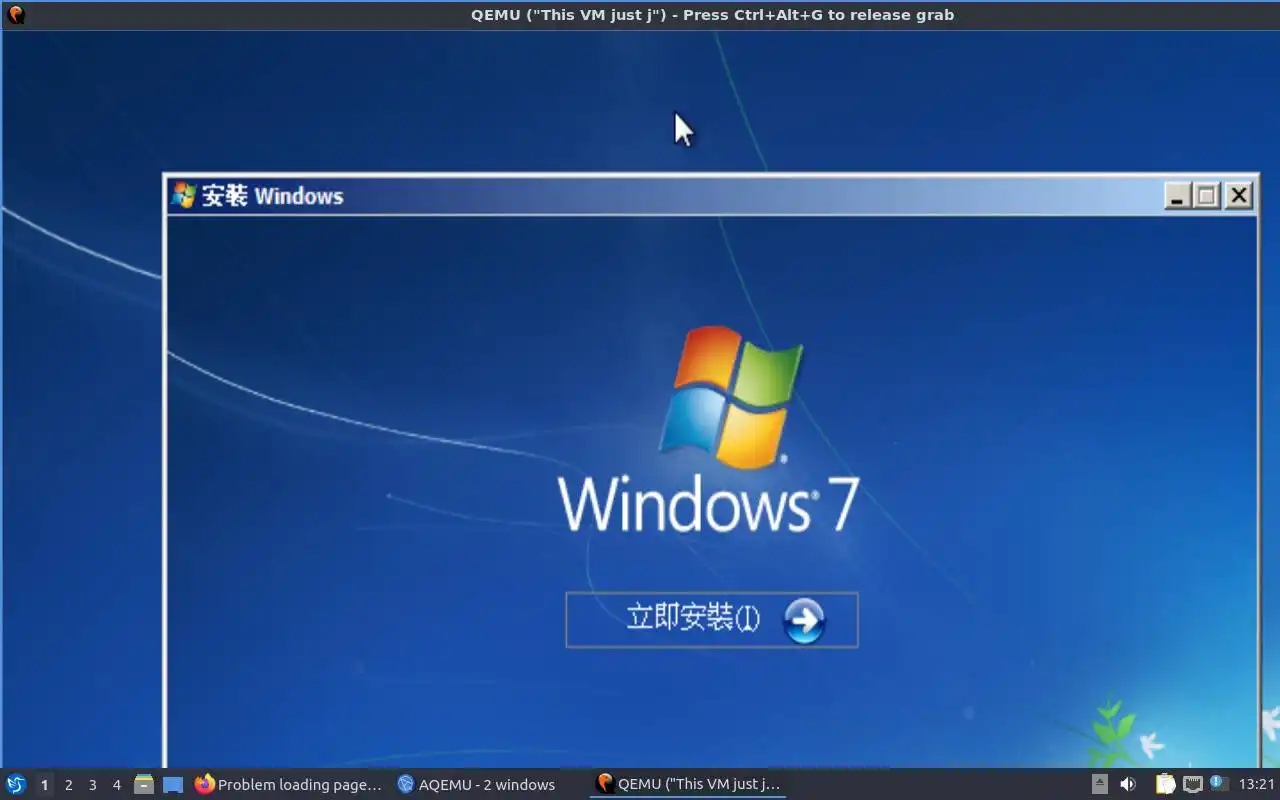Expand the hidden system tray icons
Viewport: 1280px width, 800px height.
point(1099,784)
